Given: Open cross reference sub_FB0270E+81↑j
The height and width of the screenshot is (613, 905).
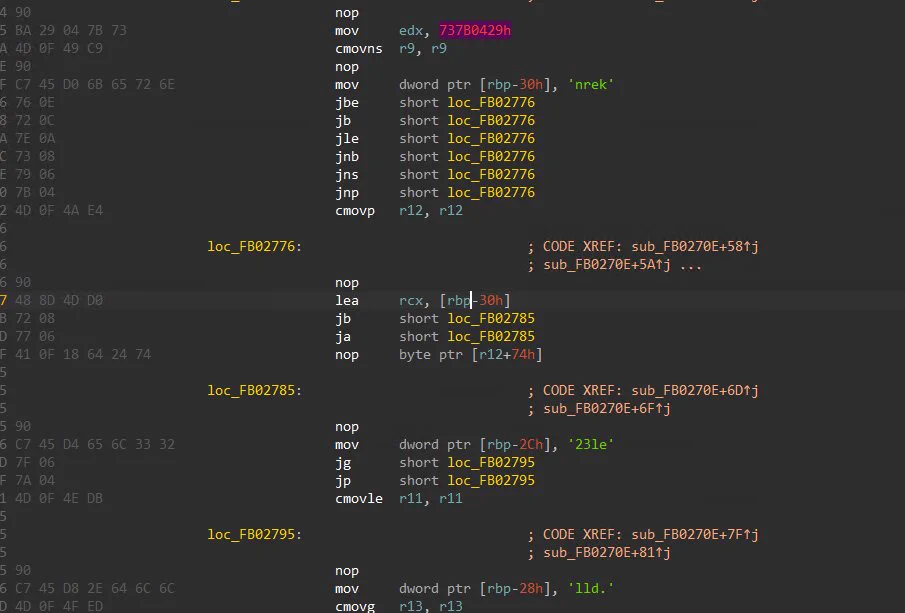Looking at the screenshot, I should coord(607,553).
